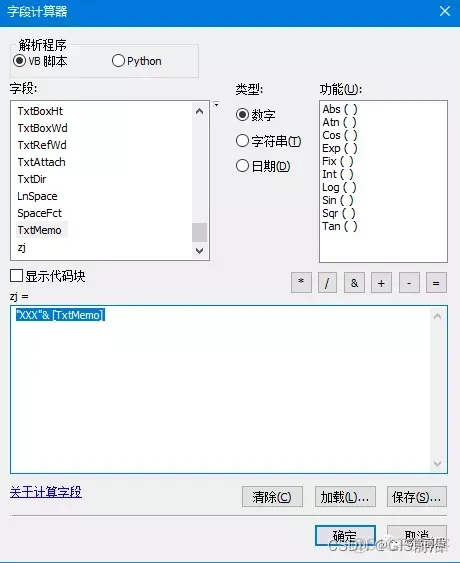Click the 加载(L)... button

[x=345, y=497]
